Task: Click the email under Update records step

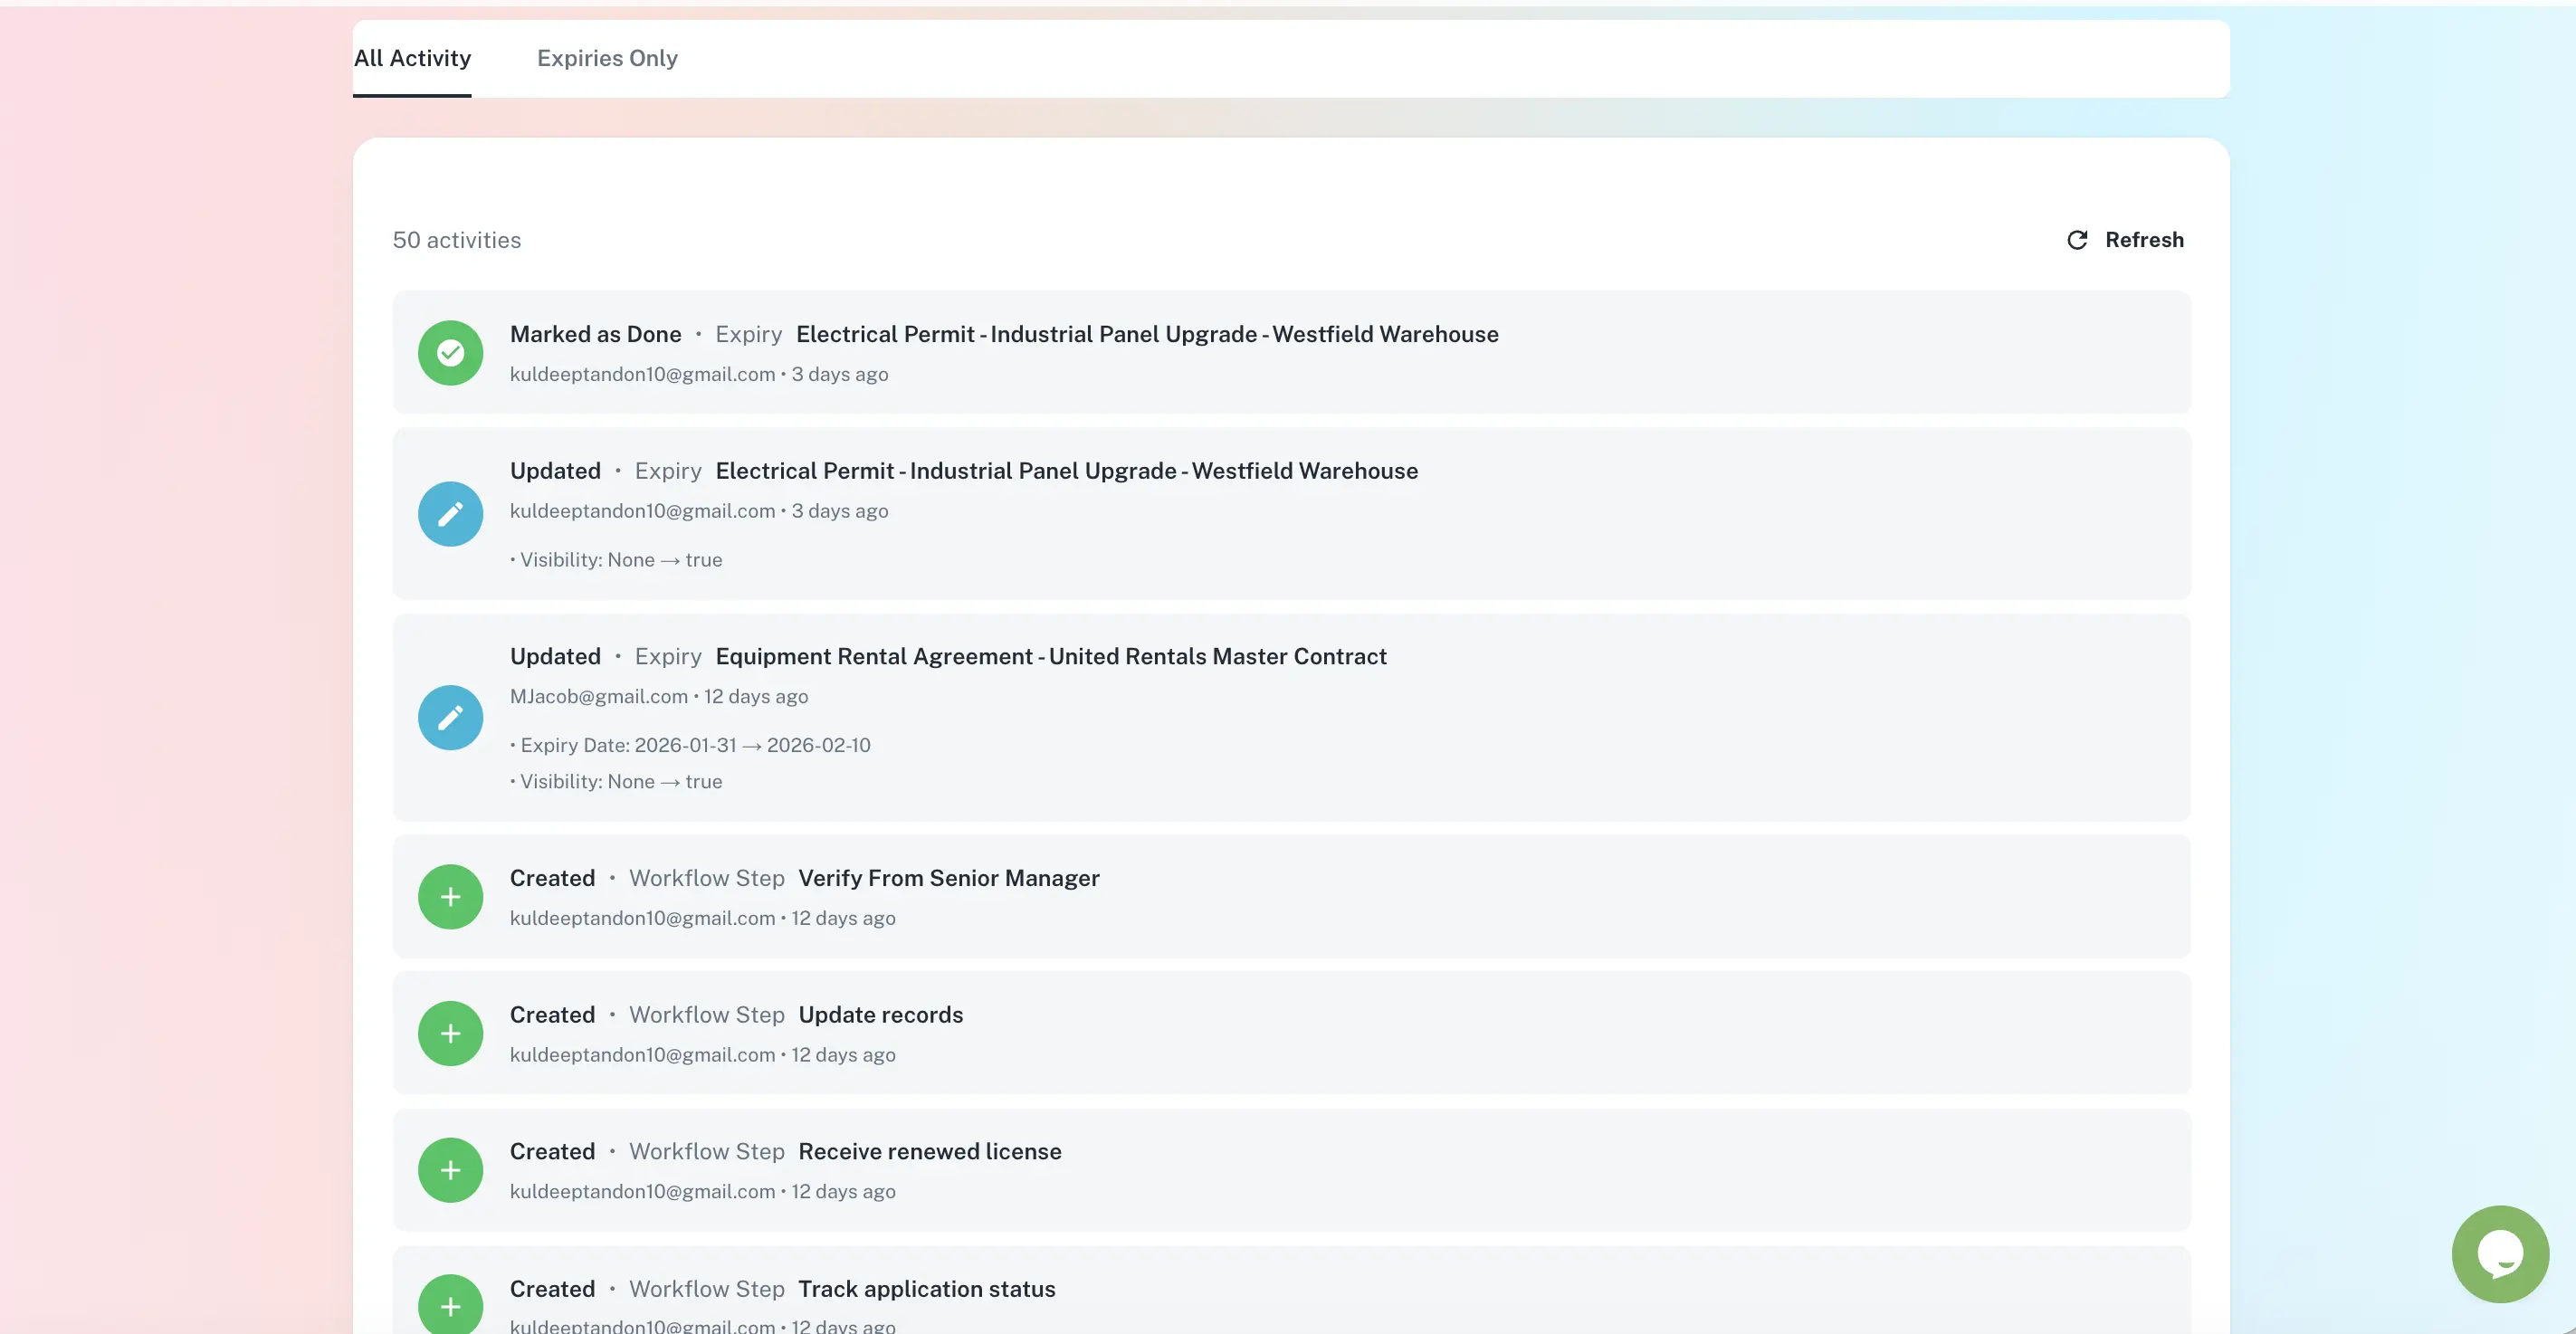Action: point(643,1055)
